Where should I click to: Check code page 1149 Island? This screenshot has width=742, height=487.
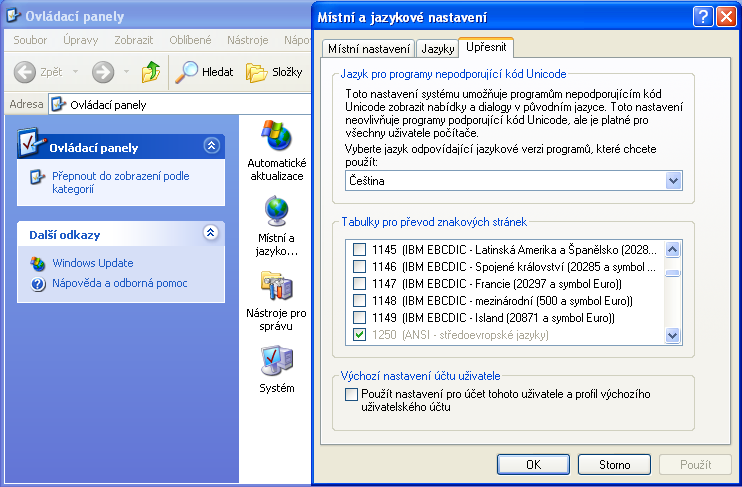click(360, 318)
